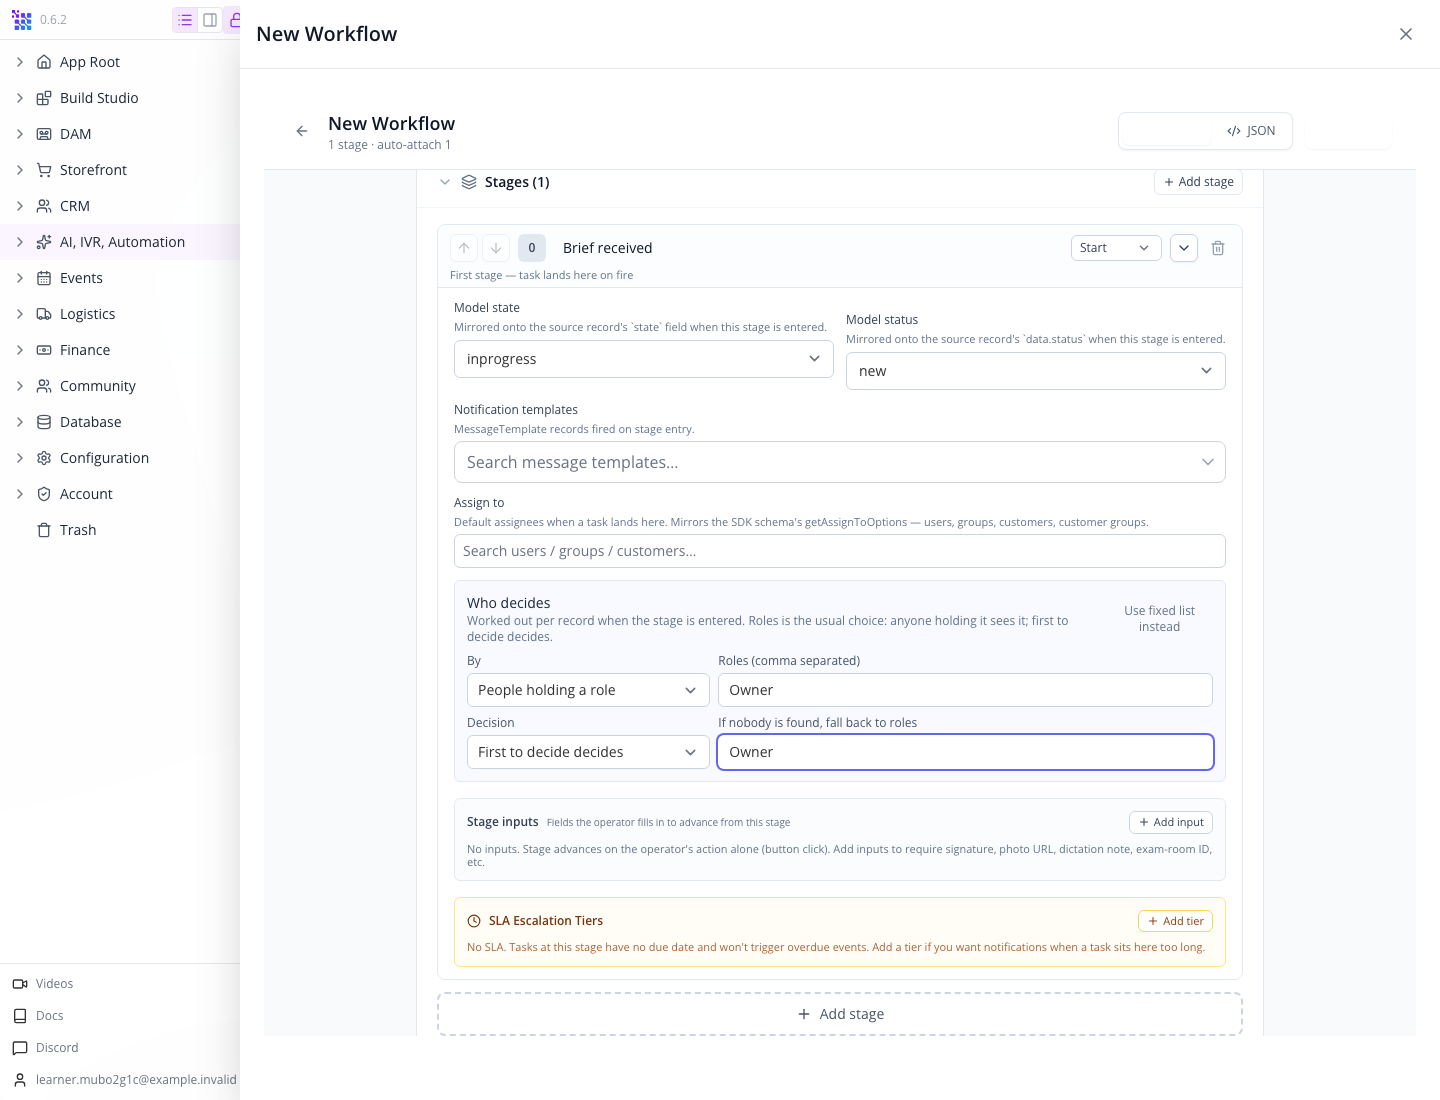Viewport: 1440px width, 1100px height.
Task: Open Docs via the book icon
Action: point(20,1016)
